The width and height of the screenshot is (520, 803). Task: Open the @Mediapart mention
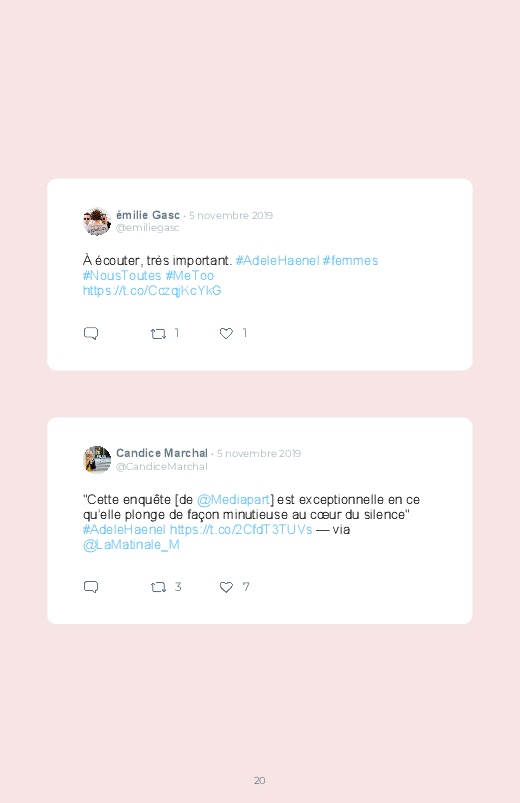coord(233,500)
